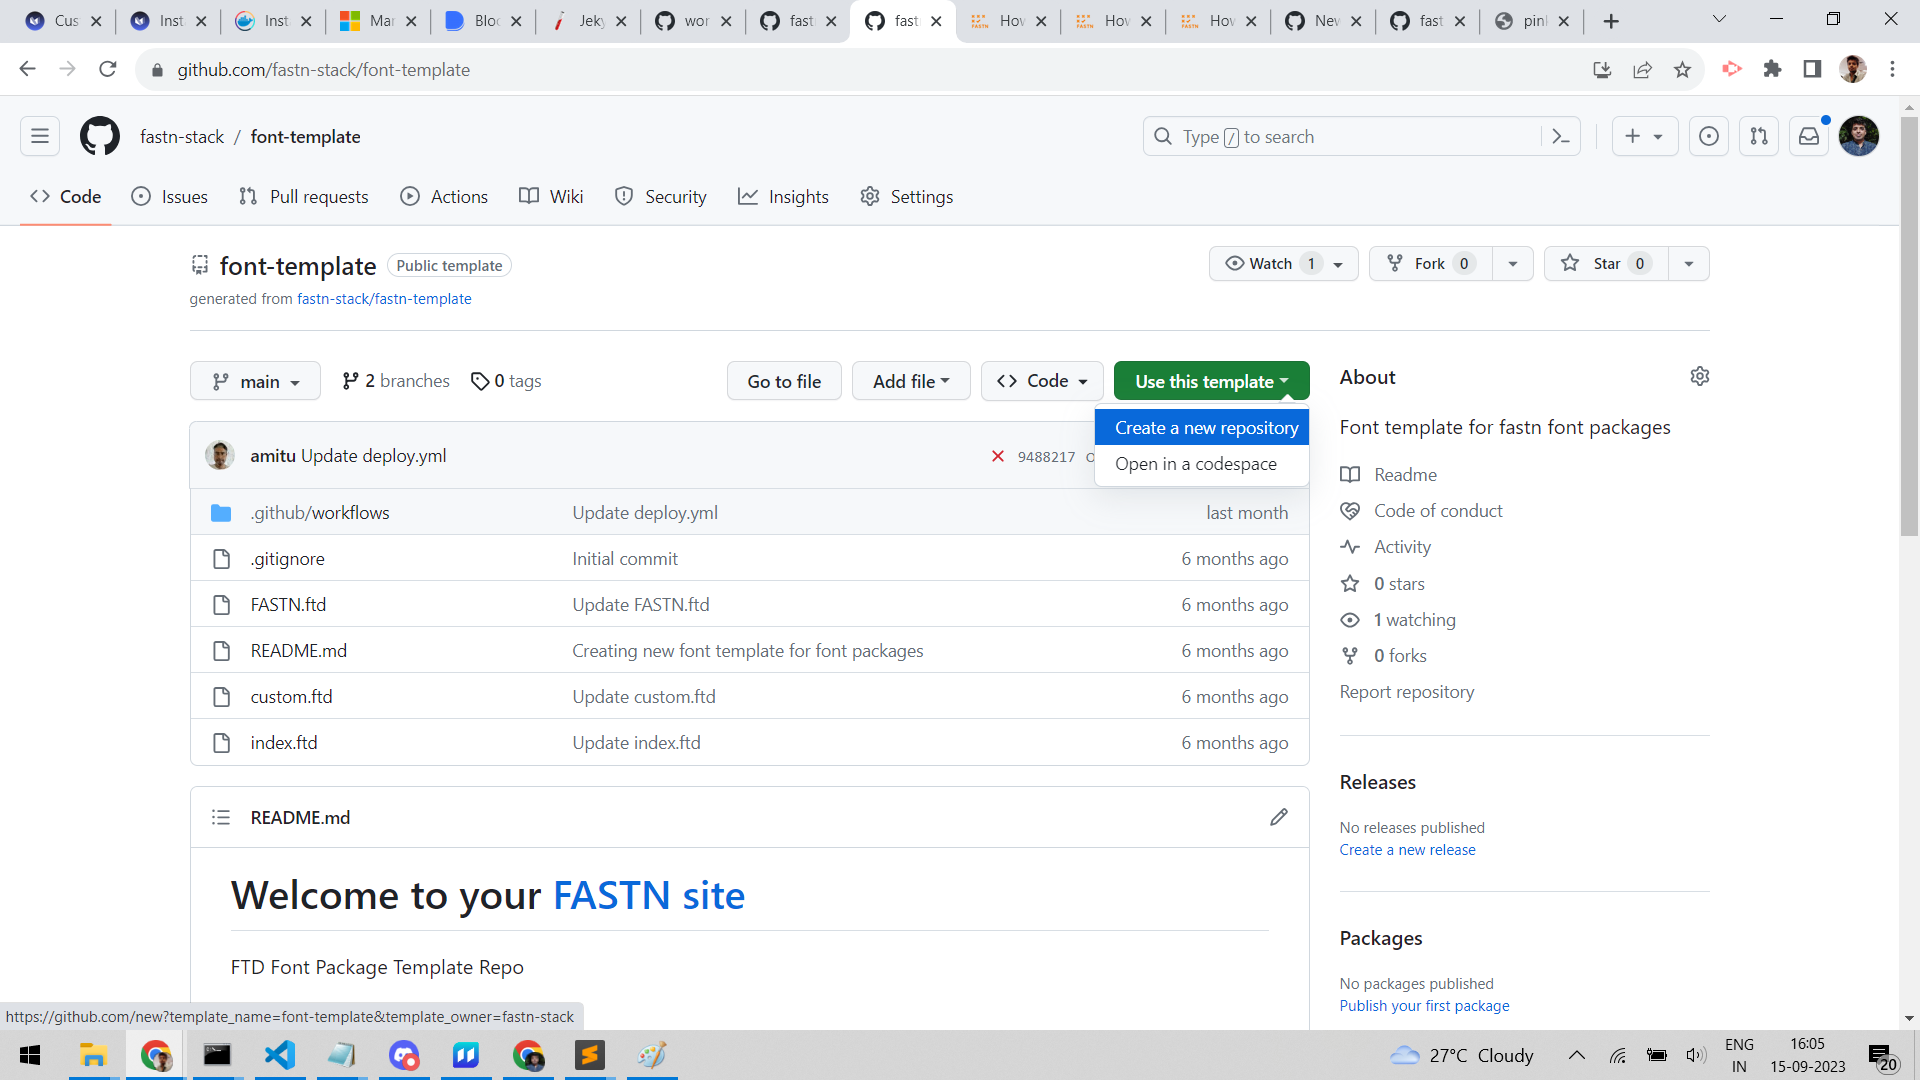
Task: Star the font-template repository
Action: coord(1606,263)
